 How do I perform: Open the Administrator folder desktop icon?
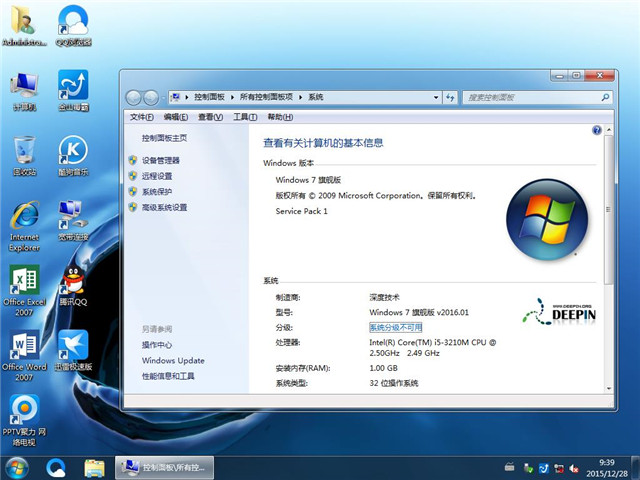tap(24, 24)
